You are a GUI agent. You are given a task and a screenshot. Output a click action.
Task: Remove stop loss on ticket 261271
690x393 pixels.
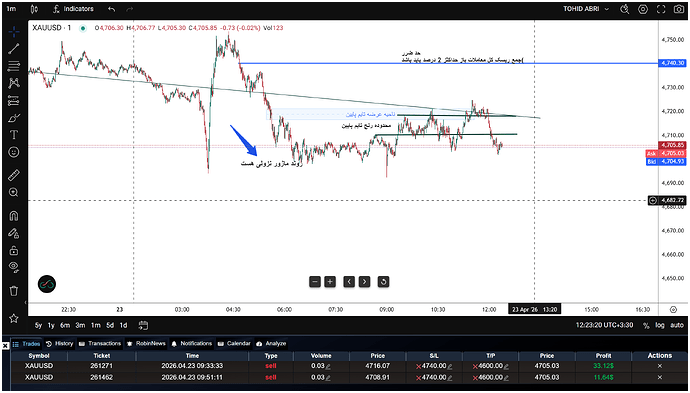tap(418, 366)
